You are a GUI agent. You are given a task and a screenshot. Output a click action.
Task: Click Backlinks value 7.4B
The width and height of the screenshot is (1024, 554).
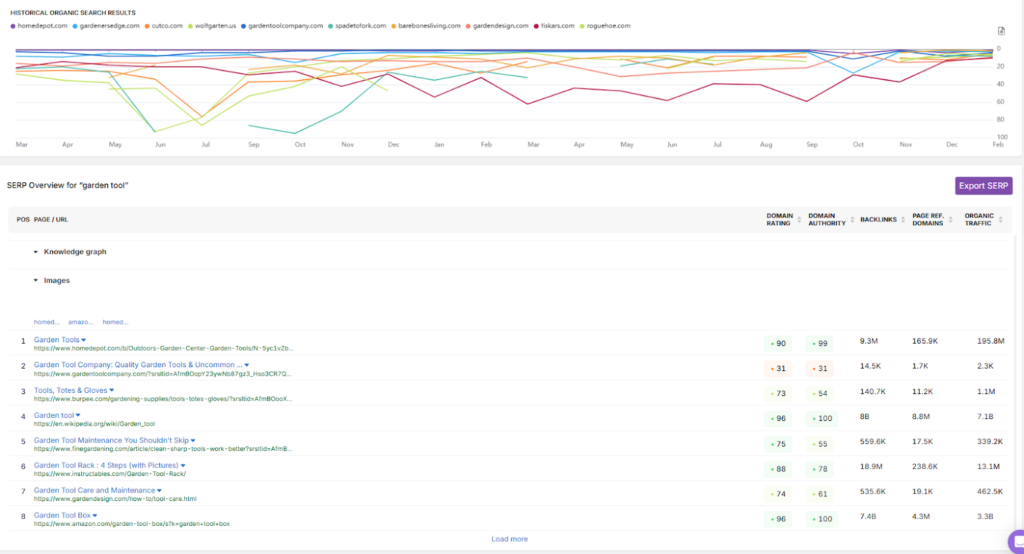point(867,516)
